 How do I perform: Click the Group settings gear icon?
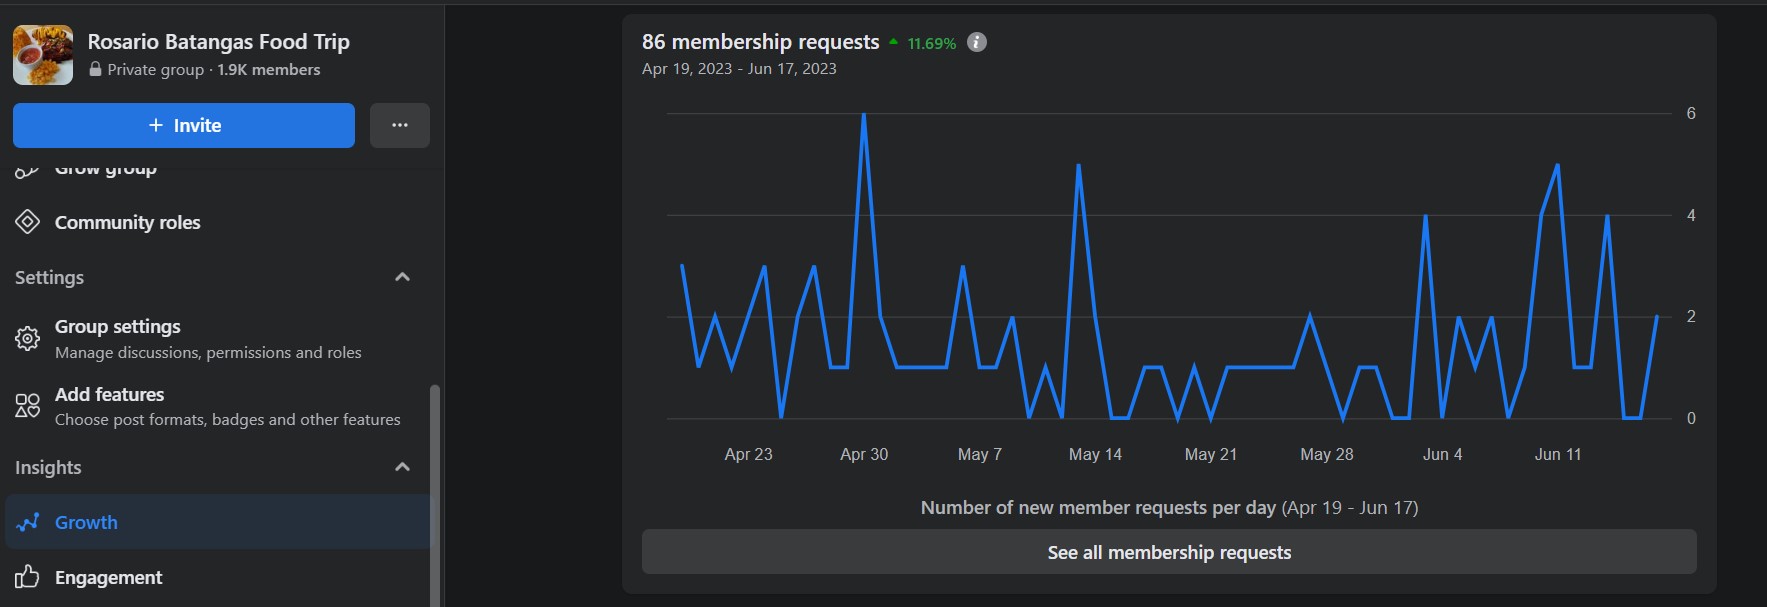tap(28, 339)
